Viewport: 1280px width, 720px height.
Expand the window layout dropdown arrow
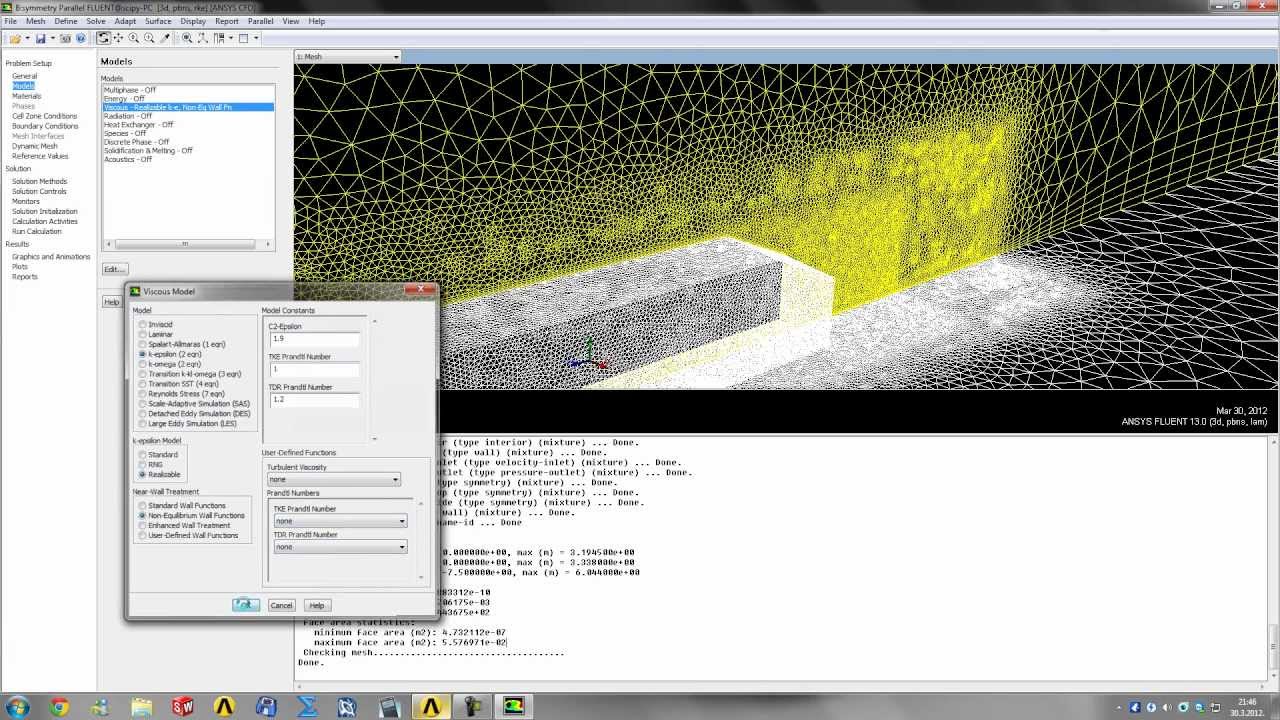[x=231, y=38]
